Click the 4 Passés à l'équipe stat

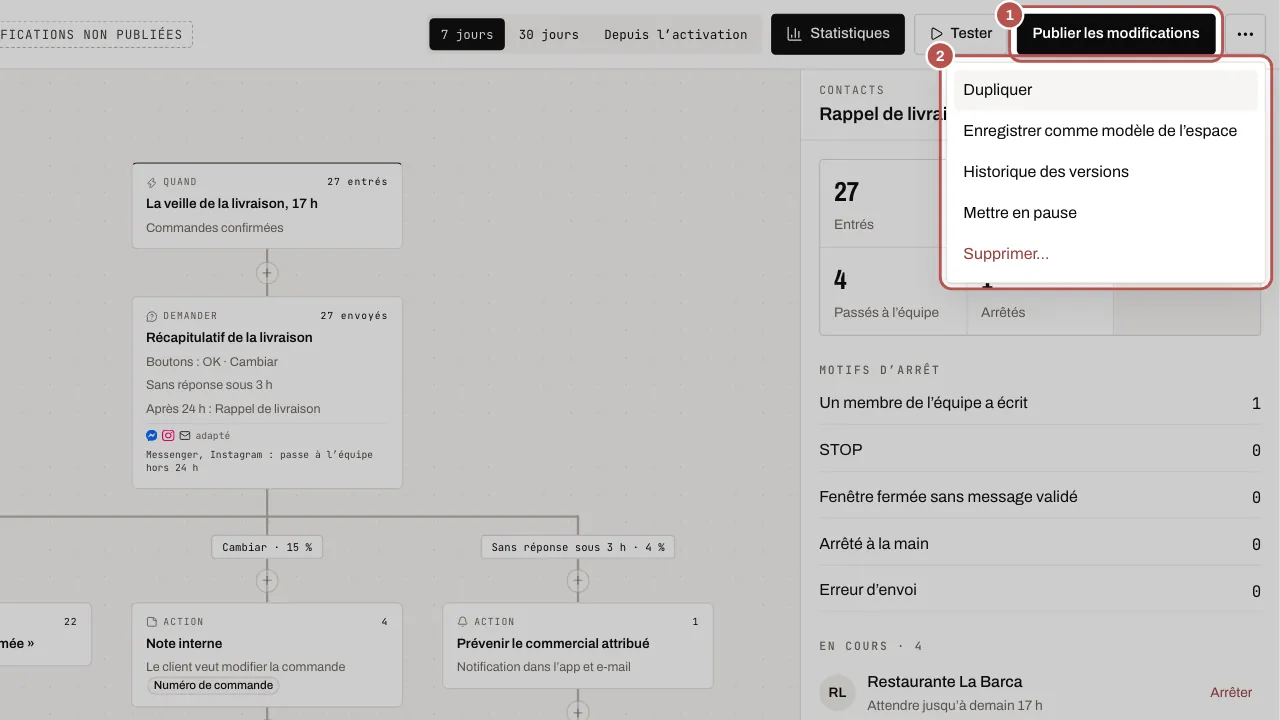893,291
